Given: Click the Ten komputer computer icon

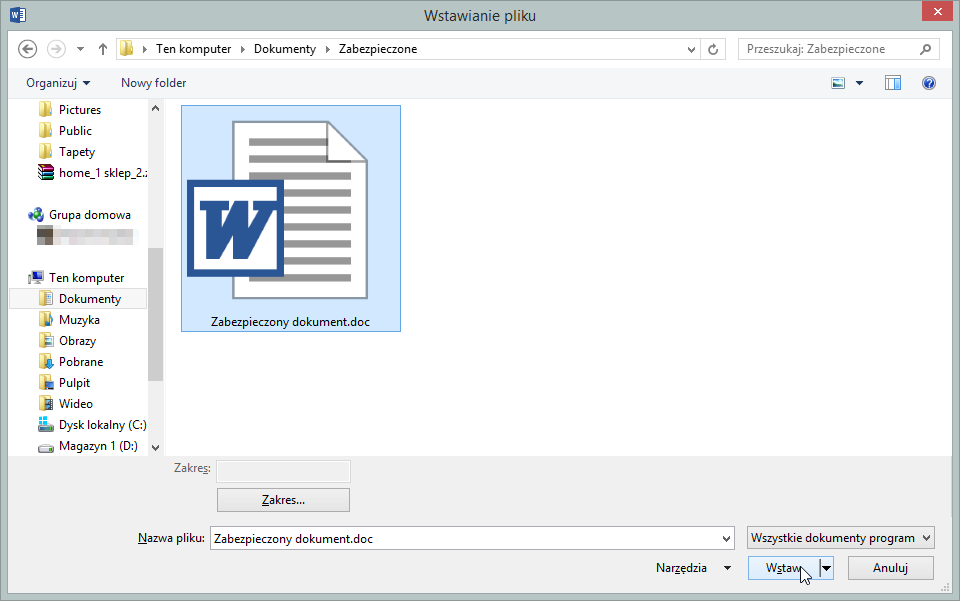Looking at the screenshot, I should (x=36, y=278).
